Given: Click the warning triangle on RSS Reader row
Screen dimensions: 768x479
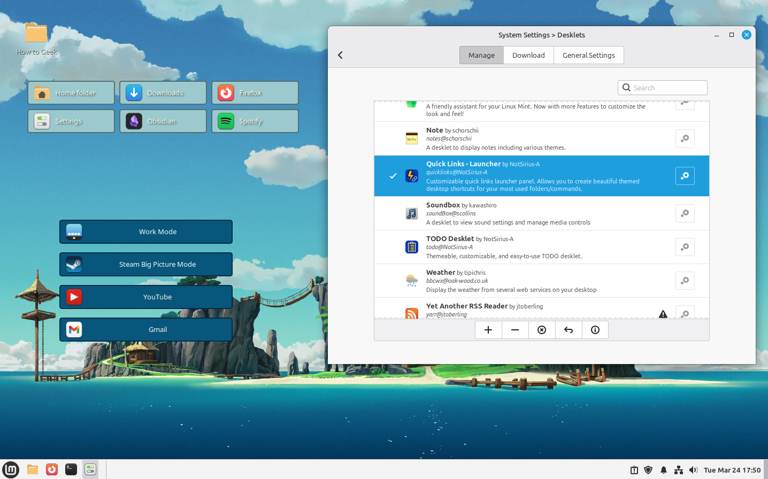Looking at the screenshot, I should click(x=663, y=314).
